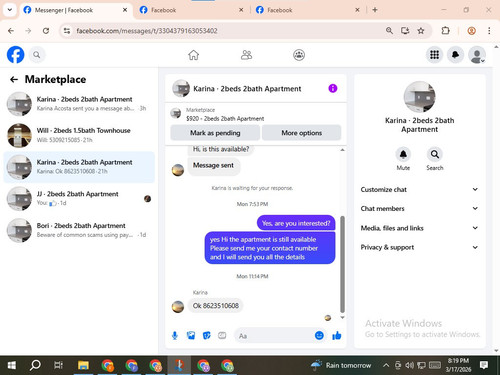Search in conversation magnifier icon
The width and height of the screenshot is (500, 375).
(x=435, y=154)
